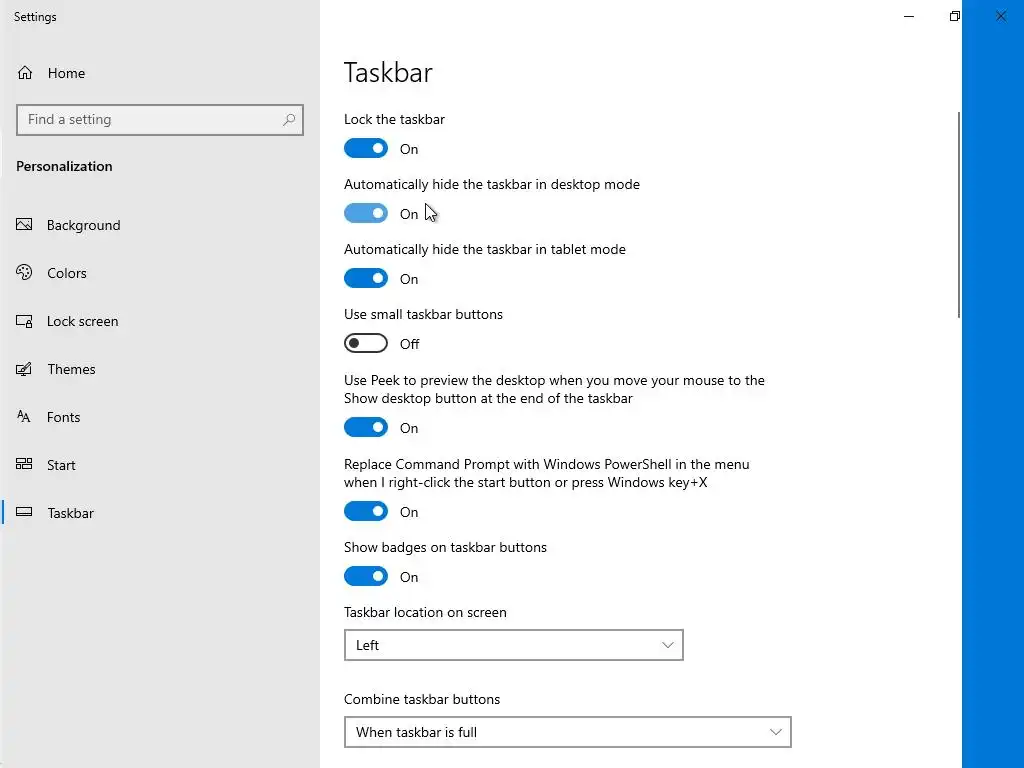
Task: Turn off Show badges on taskbar buttons
Action: (x=366, y=577)
